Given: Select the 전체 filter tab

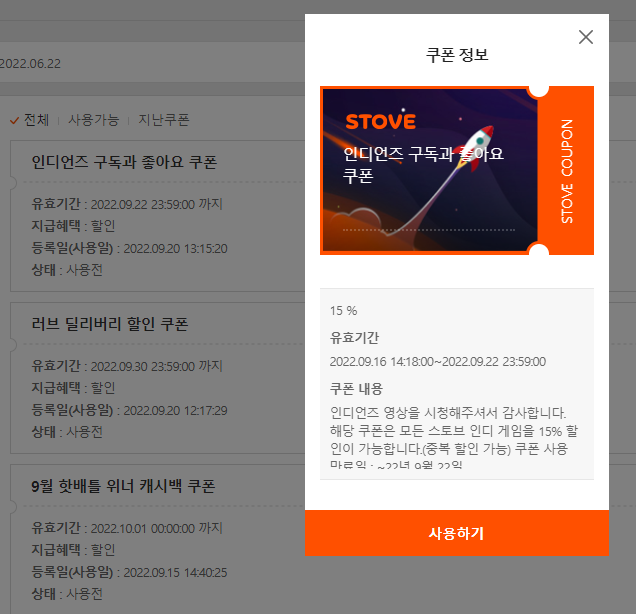Looking at the screenshot, I should 36,120.
